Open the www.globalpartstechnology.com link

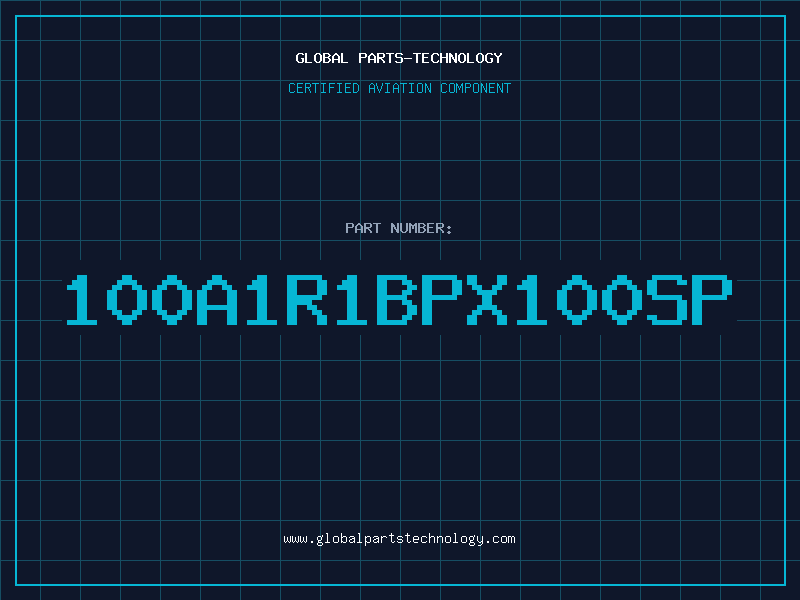[399, 539]
